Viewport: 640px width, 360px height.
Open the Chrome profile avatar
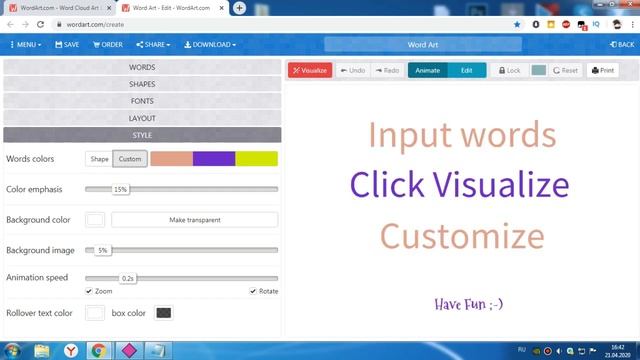617,24
